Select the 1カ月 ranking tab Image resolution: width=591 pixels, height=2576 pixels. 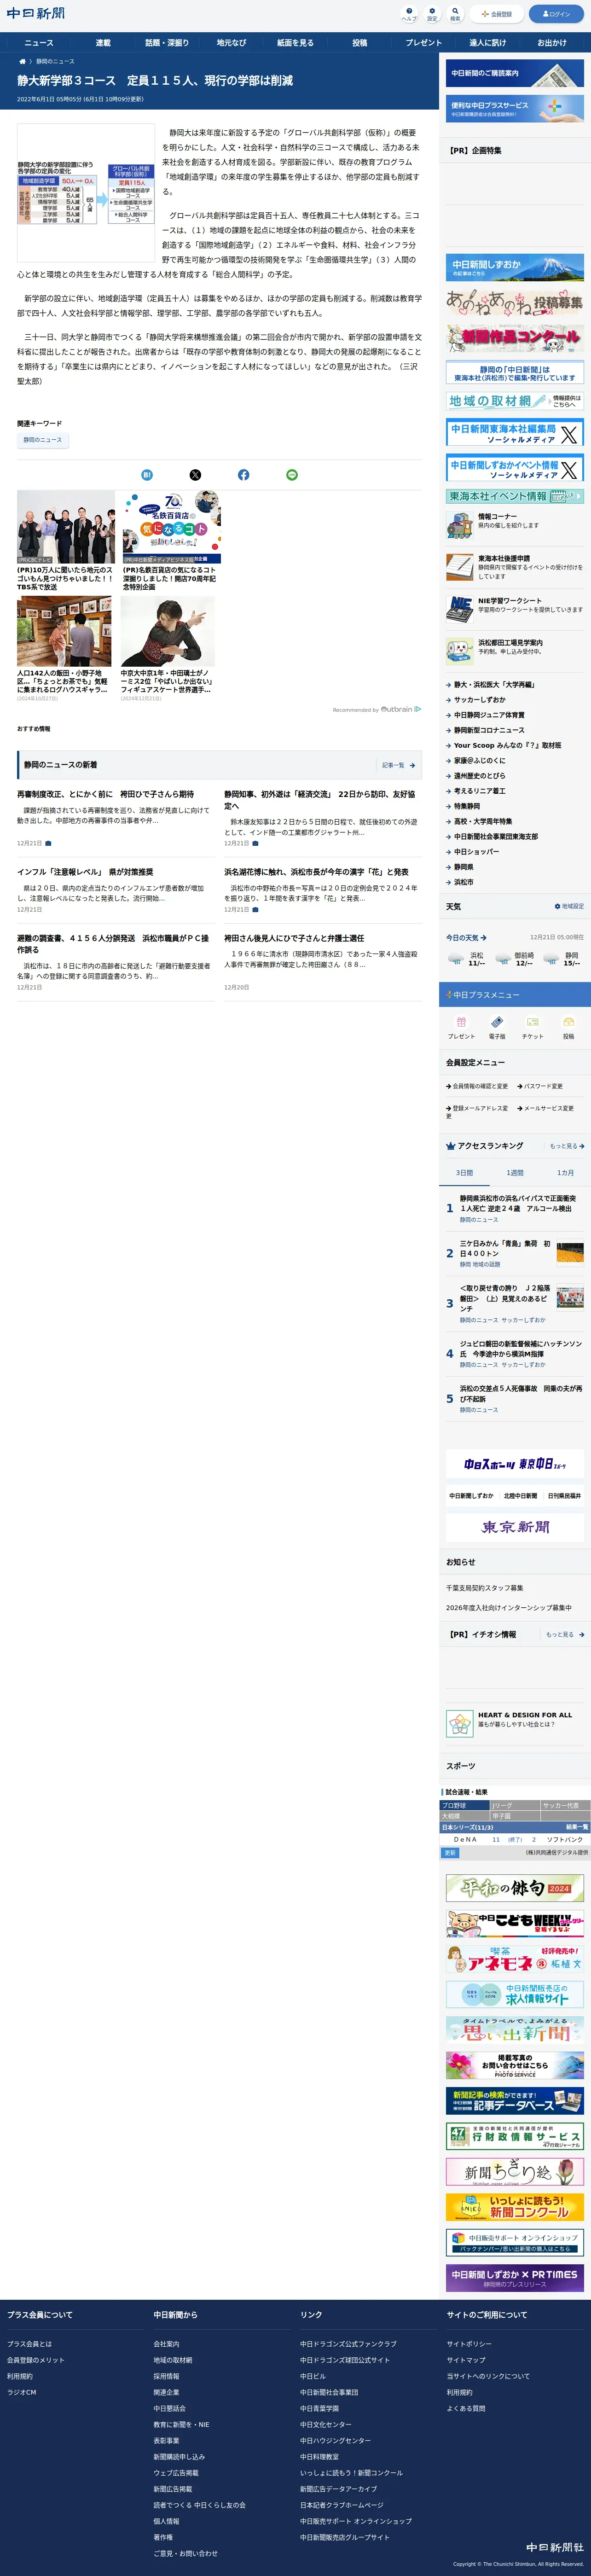566,1172
